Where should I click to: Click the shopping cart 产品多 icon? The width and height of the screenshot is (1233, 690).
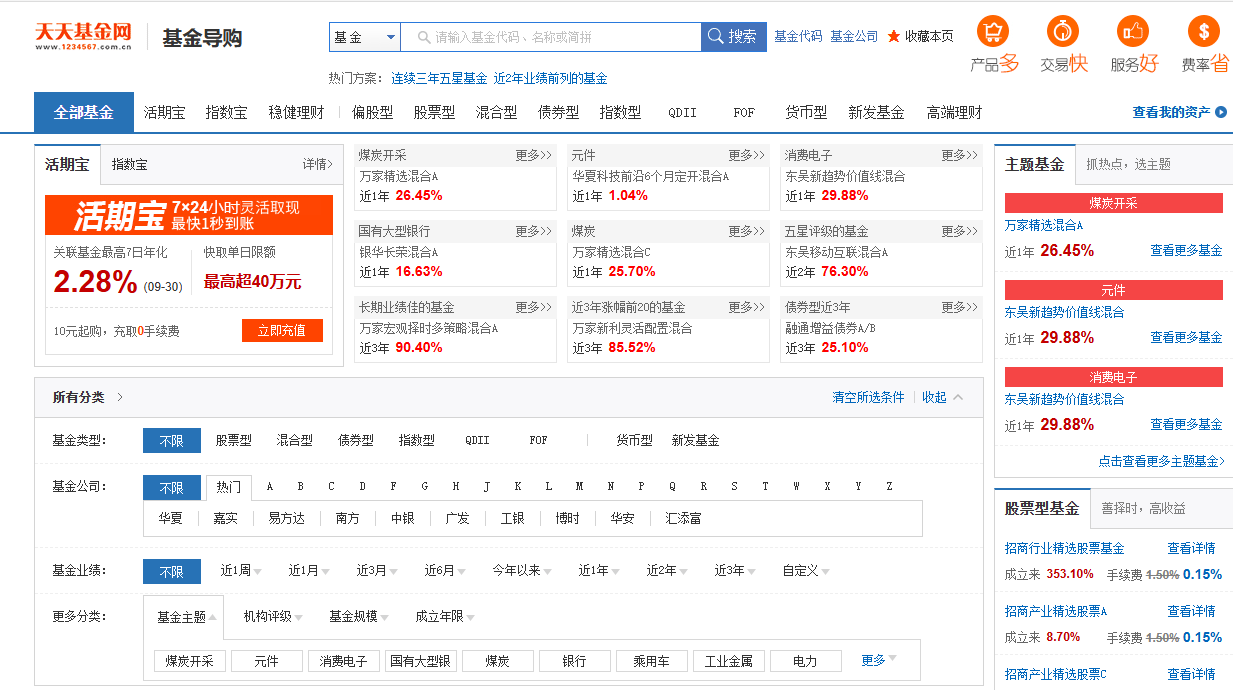[x=993, y=31]
